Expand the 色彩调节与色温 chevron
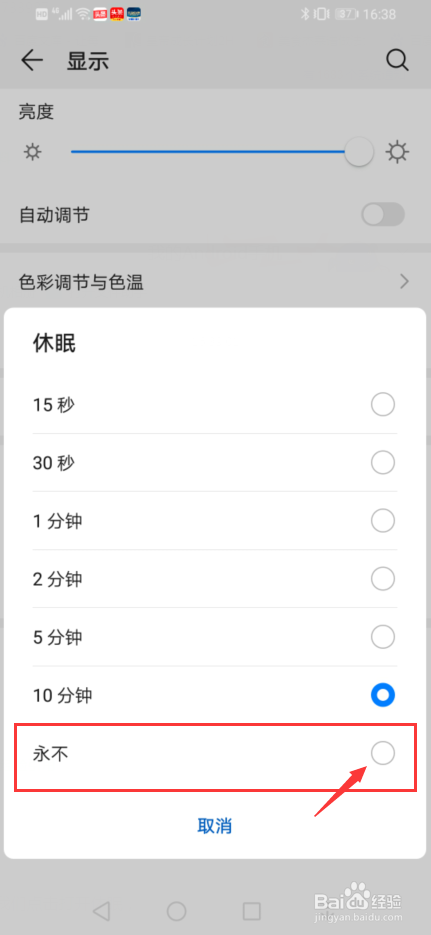 [405, 281]
